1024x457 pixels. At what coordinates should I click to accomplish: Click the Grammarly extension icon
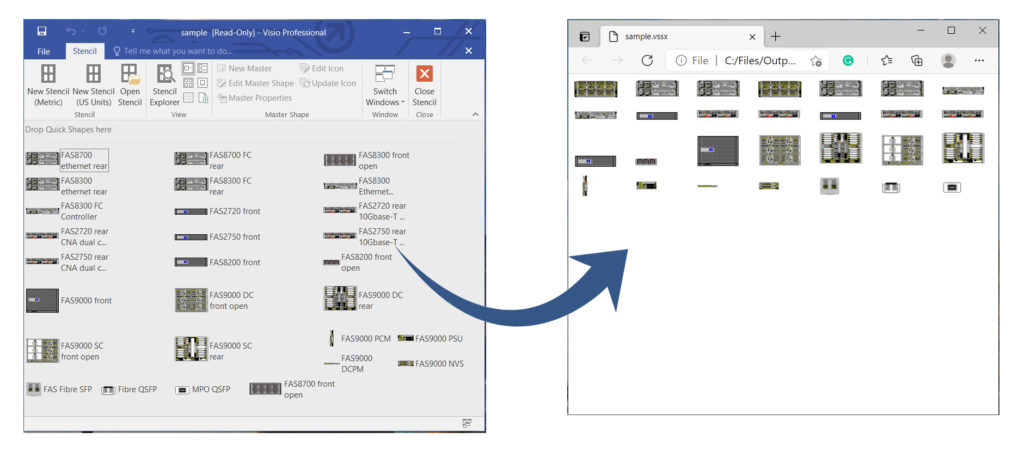[x=849, y=61]
